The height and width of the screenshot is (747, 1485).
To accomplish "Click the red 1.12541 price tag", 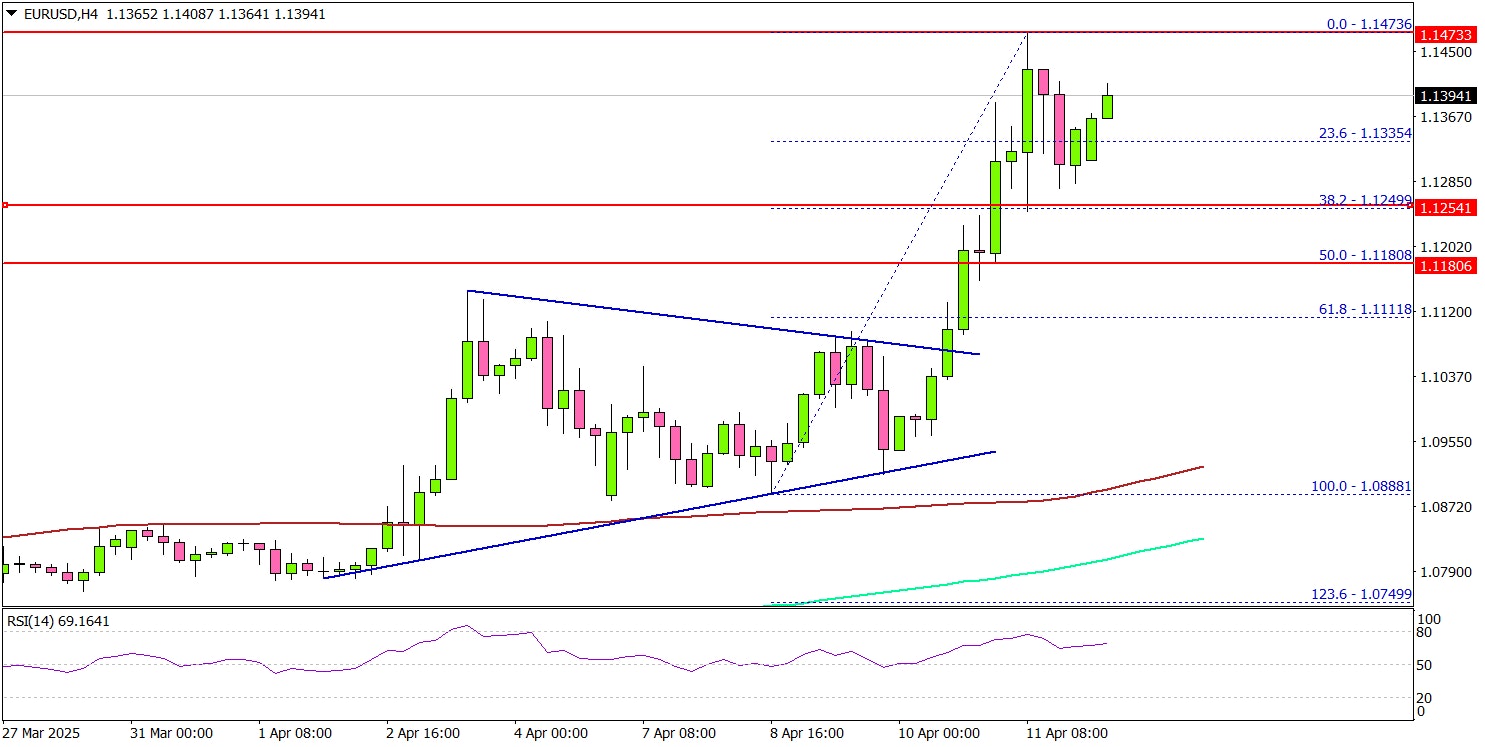I will point(1444,207).
